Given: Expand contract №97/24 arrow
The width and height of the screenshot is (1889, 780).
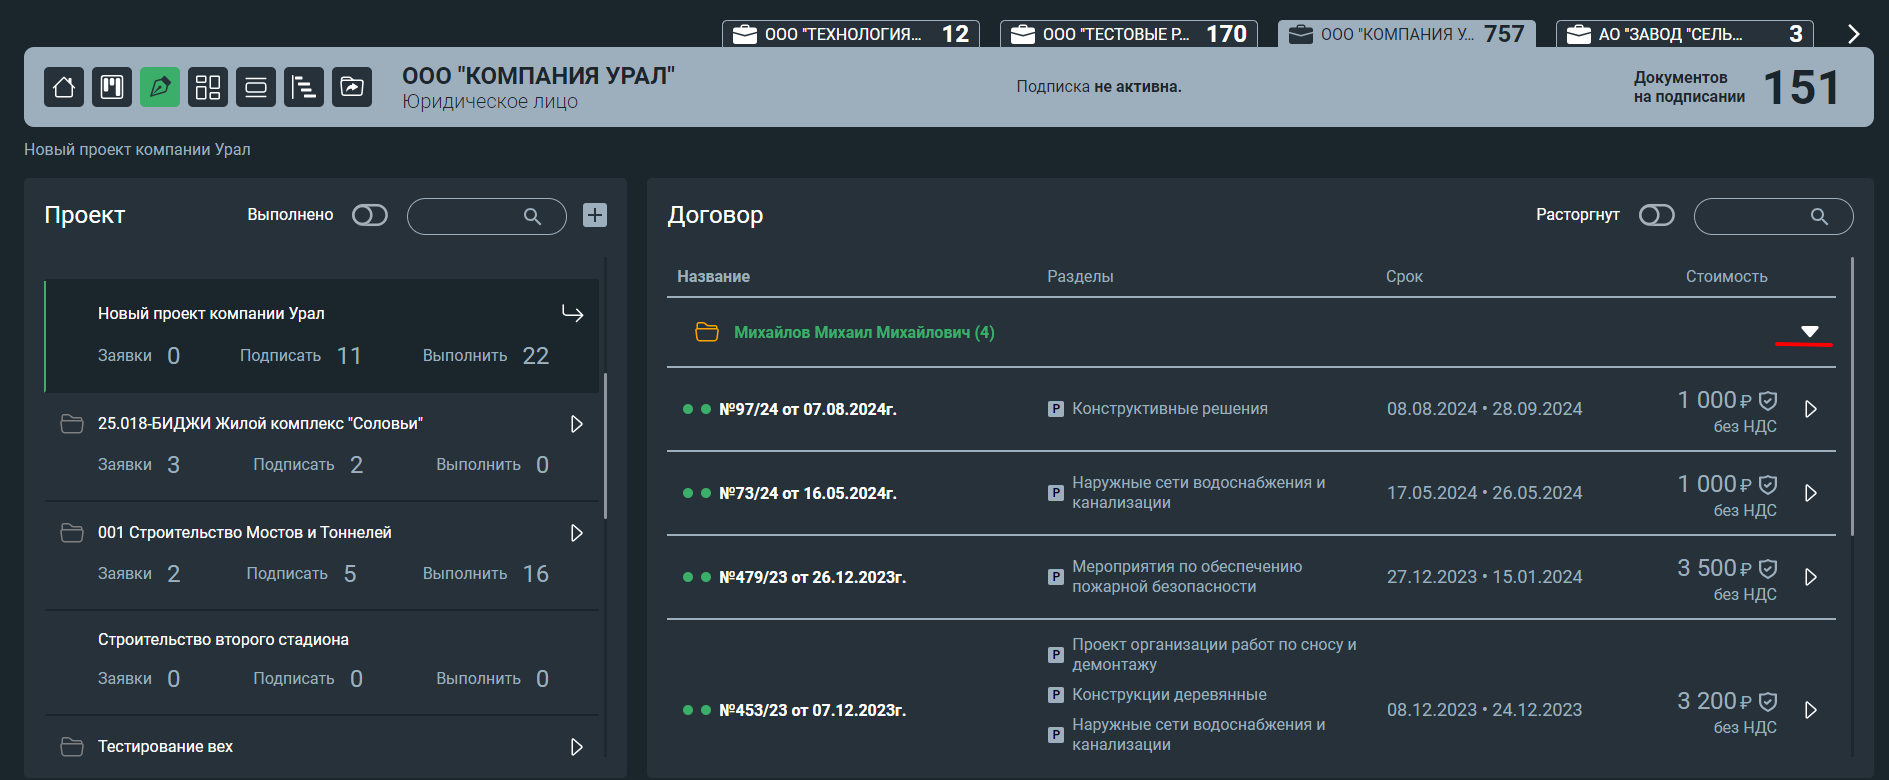Looking at the screenshot, I should point(1811,409).
